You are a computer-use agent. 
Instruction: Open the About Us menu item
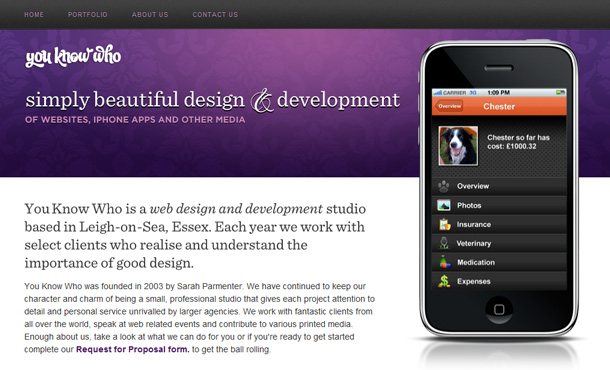point(150,15)
